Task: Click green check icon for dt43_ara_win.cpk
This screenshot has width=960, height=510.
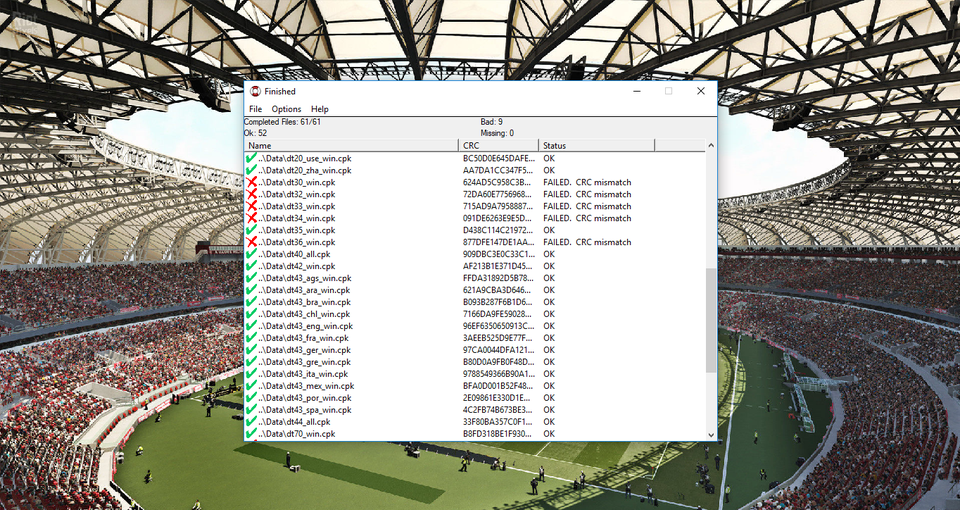Action: [251, 290]
